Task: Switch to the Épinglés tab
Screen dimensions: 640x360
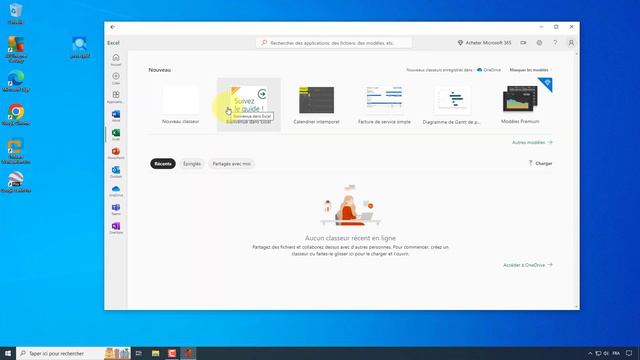Action: point(192,164)
